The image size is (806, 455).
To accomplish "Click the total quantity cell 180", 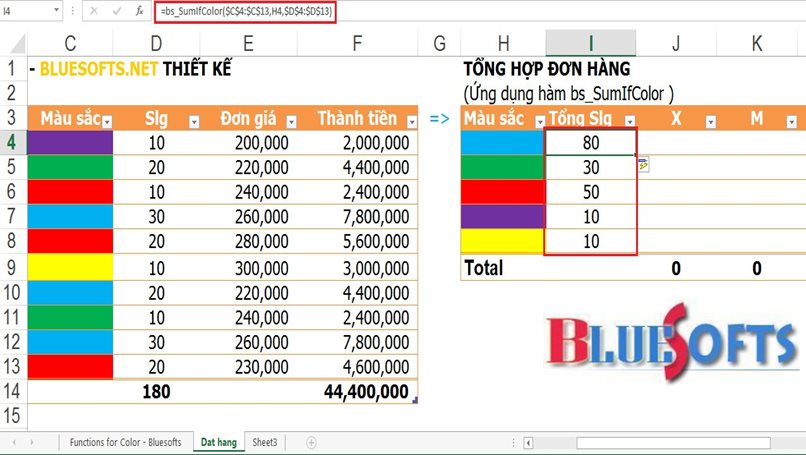I will tap(156, 392).
